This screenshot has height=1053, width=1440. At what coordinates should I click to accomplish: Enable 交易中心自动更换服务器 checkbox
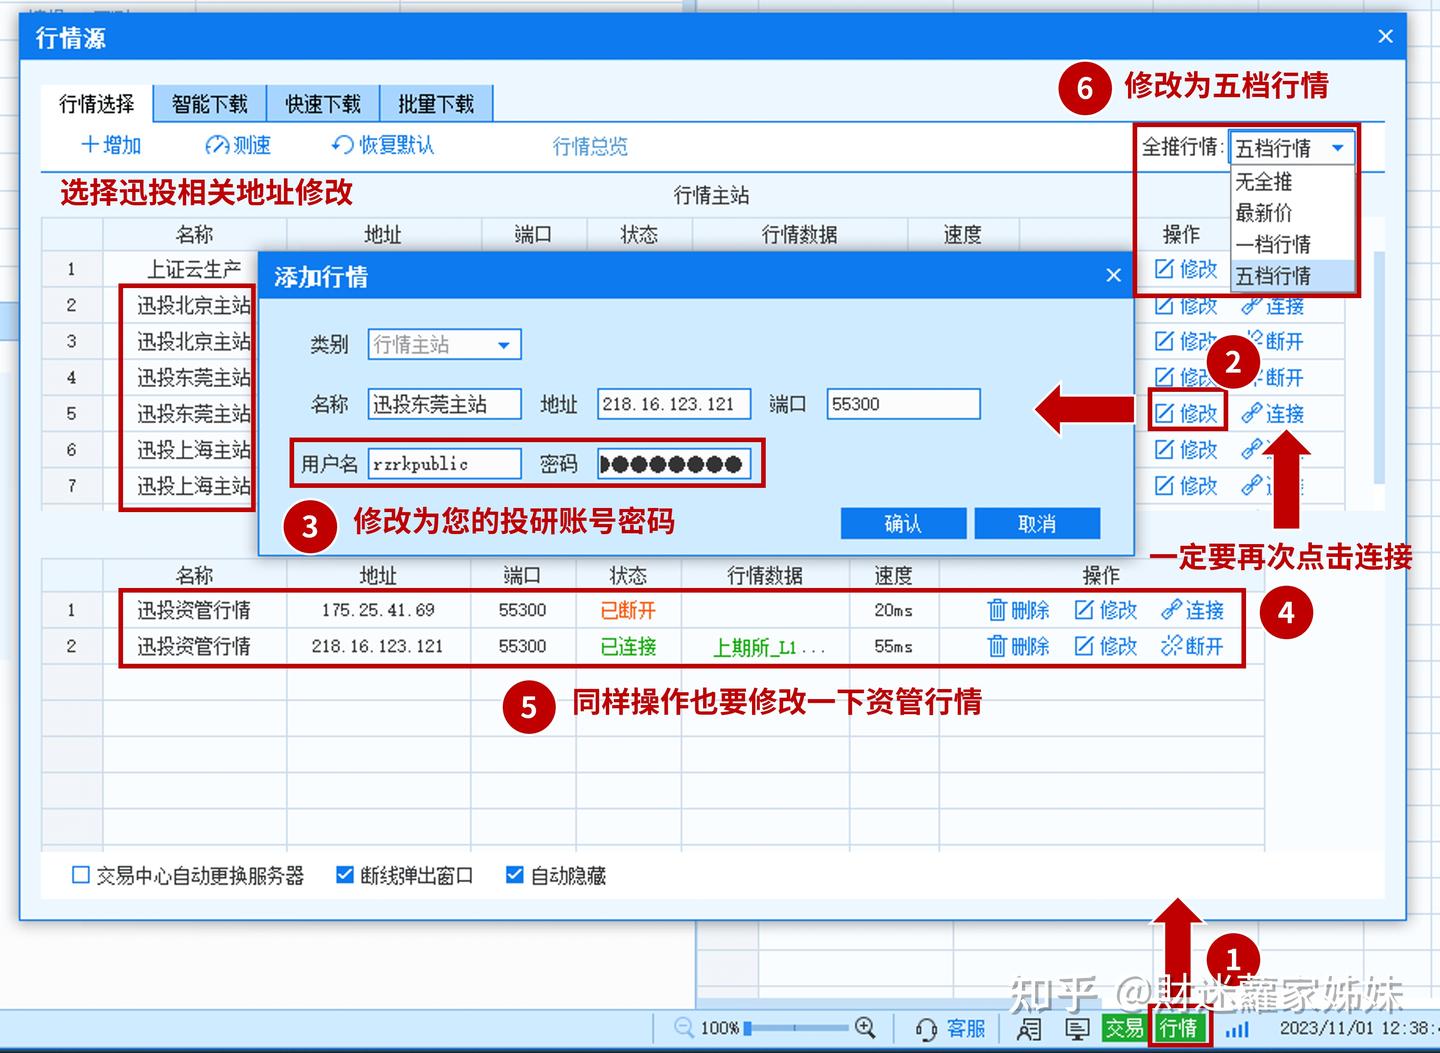(x=80, y=875)
